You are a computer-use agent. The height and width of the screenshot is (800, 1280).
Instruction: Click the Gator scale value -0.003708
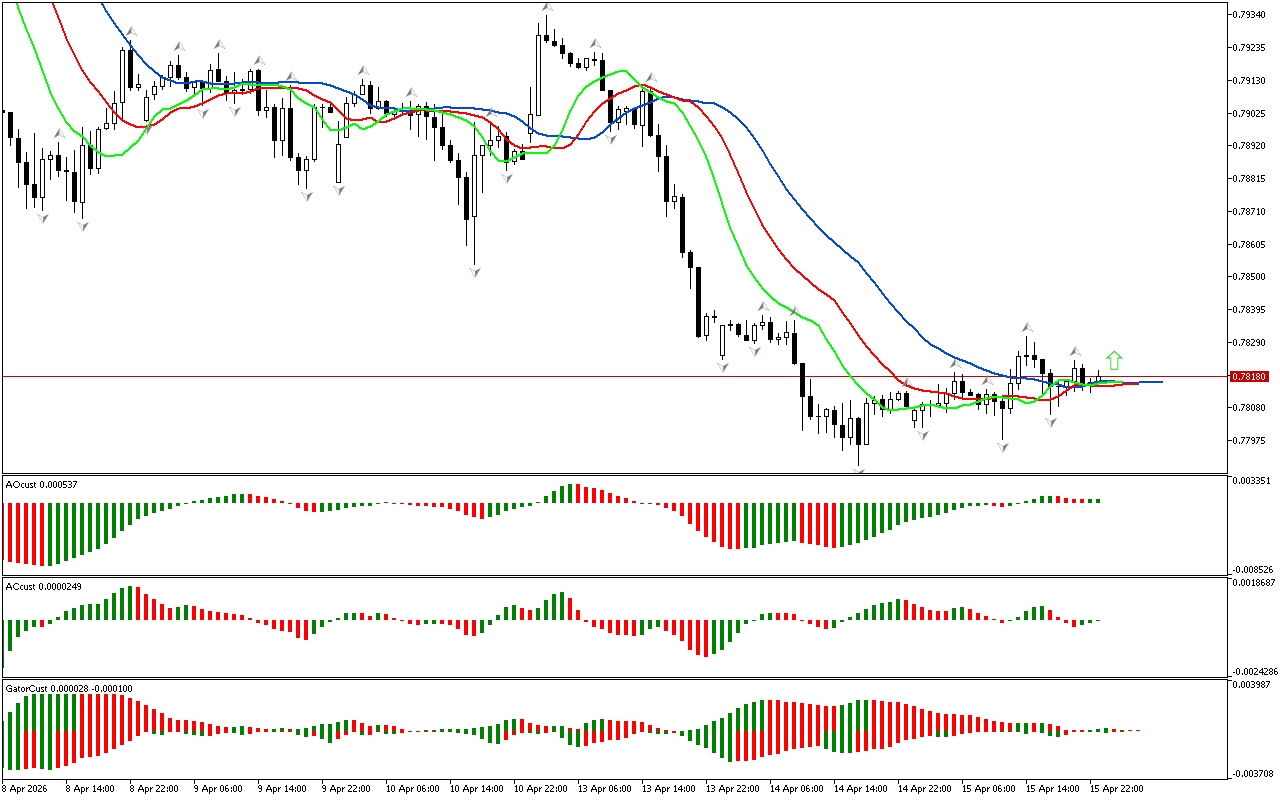coord(1252,773)
